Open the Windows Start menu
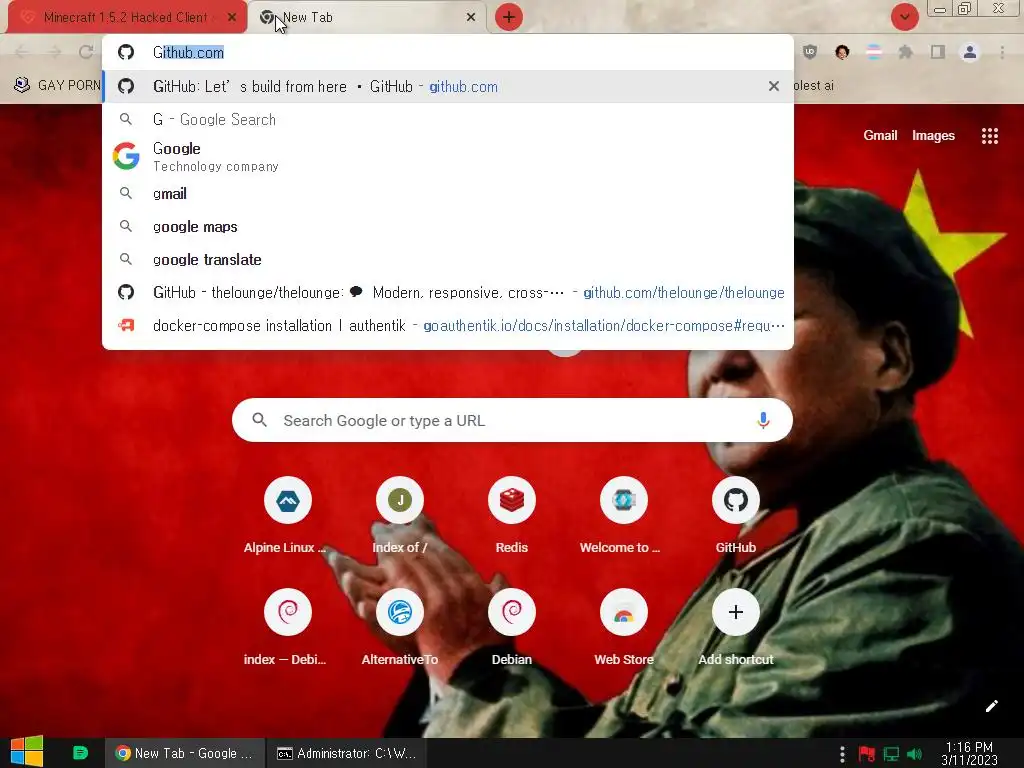Screen dimensions: 1024x768 point(27,752)
